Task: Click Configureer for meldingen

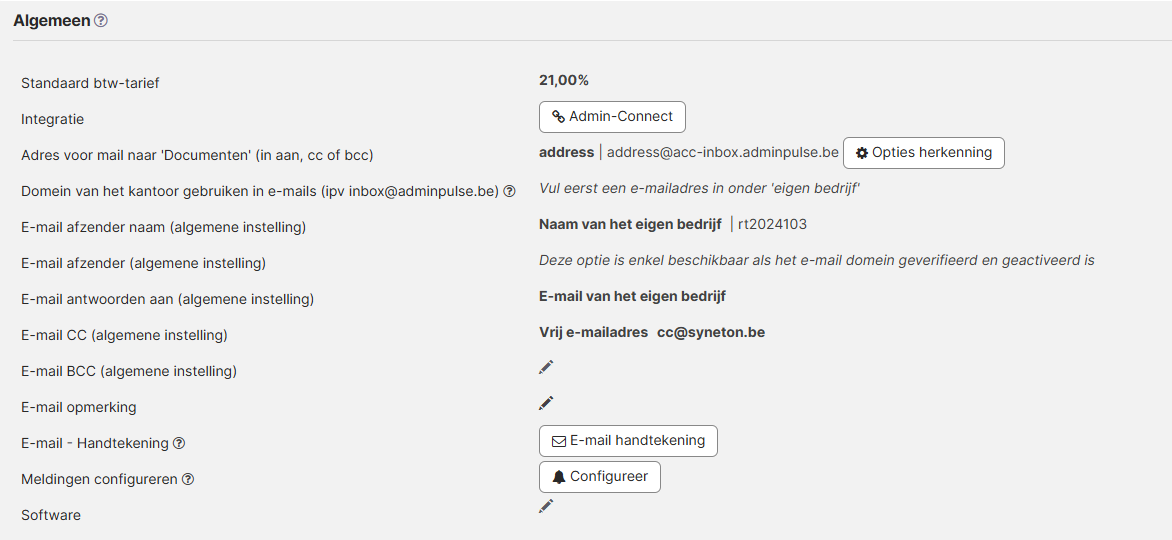Action: click(599, 477)
